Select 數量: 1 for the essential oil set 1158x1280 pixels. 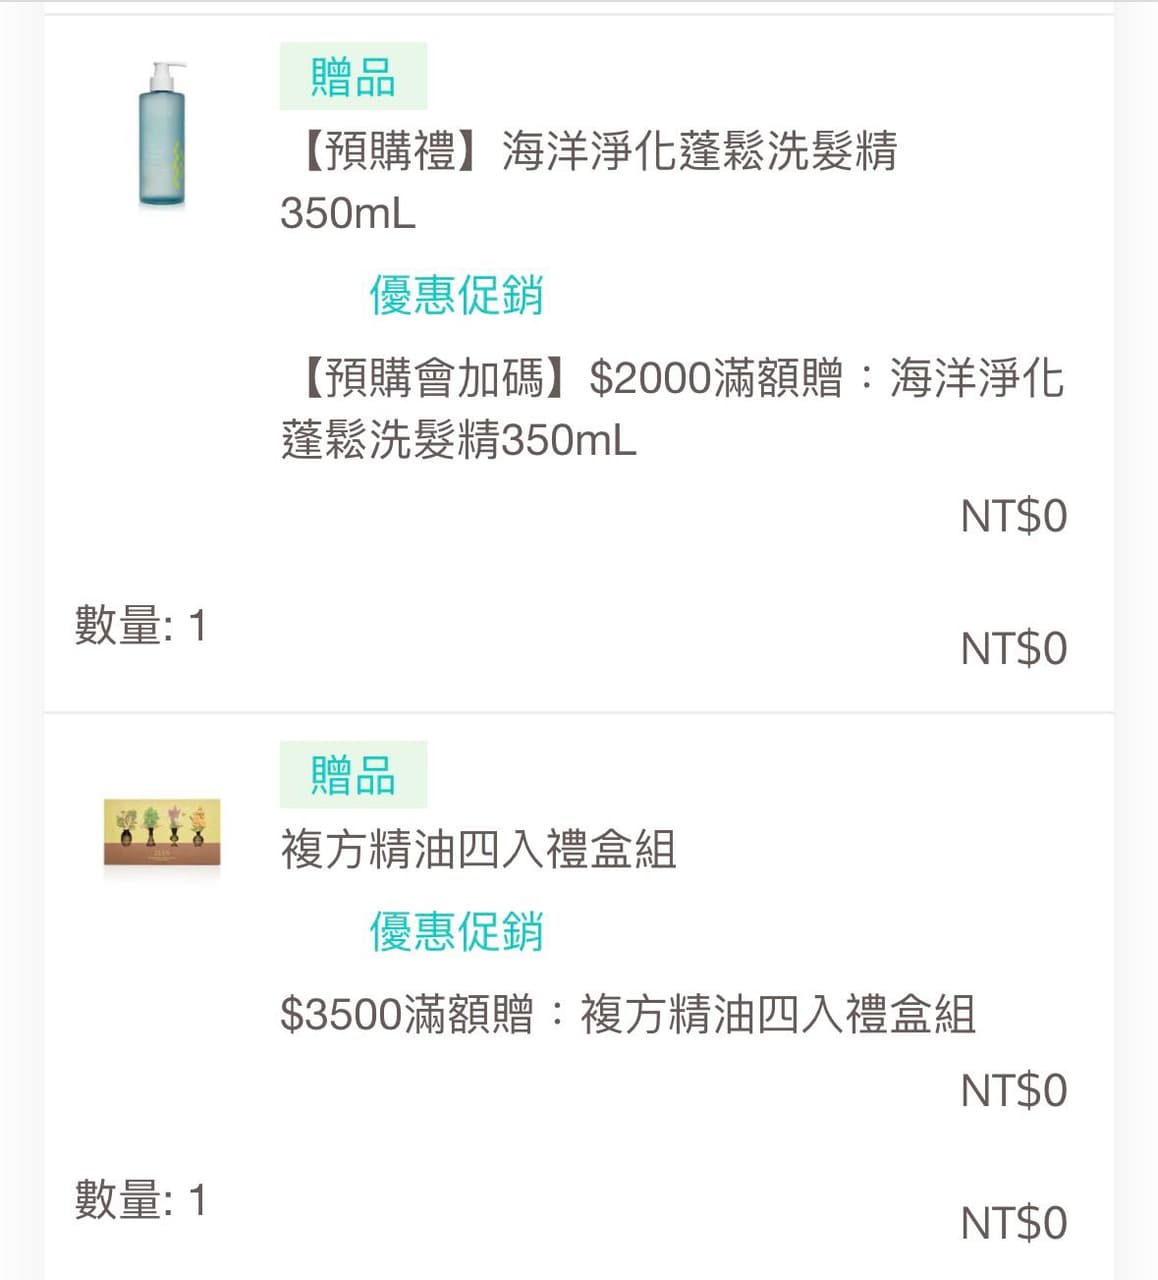[x=140, y=1199]
